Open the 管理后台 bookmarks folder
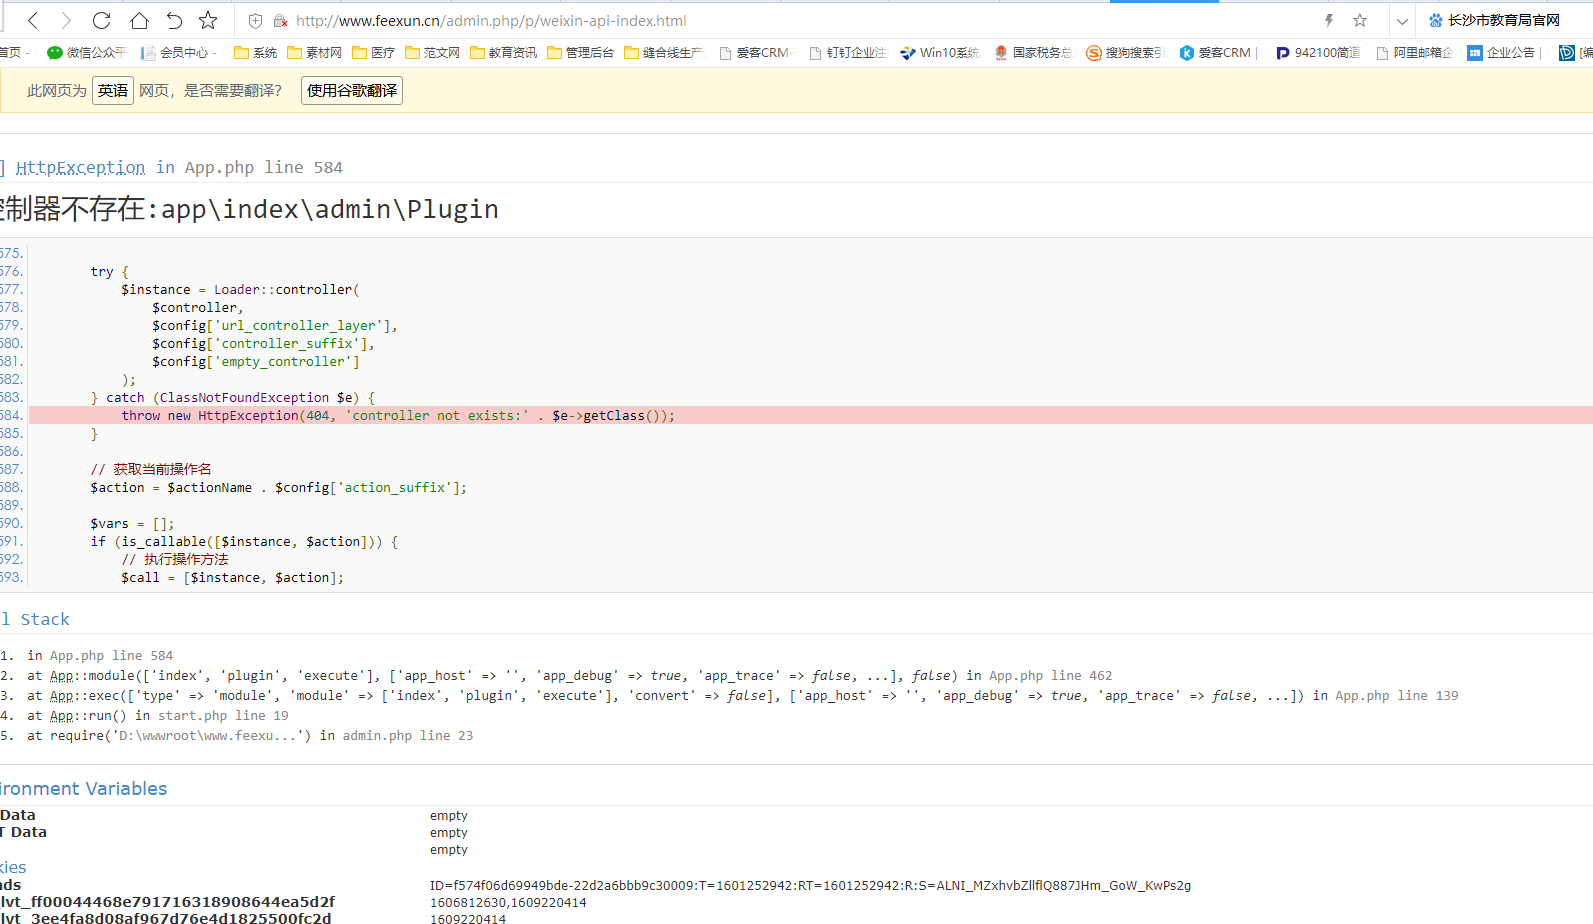1593x924 pixels. (581, 53)
